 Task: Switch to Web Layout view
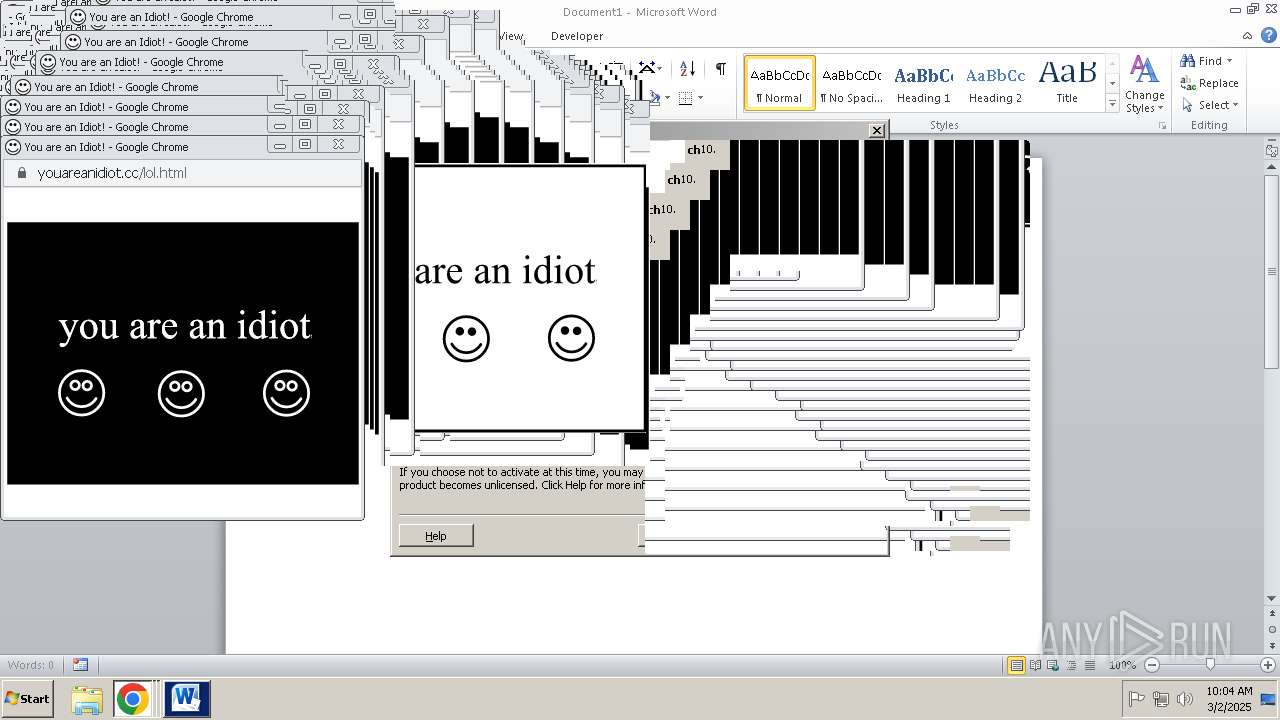1053,665
